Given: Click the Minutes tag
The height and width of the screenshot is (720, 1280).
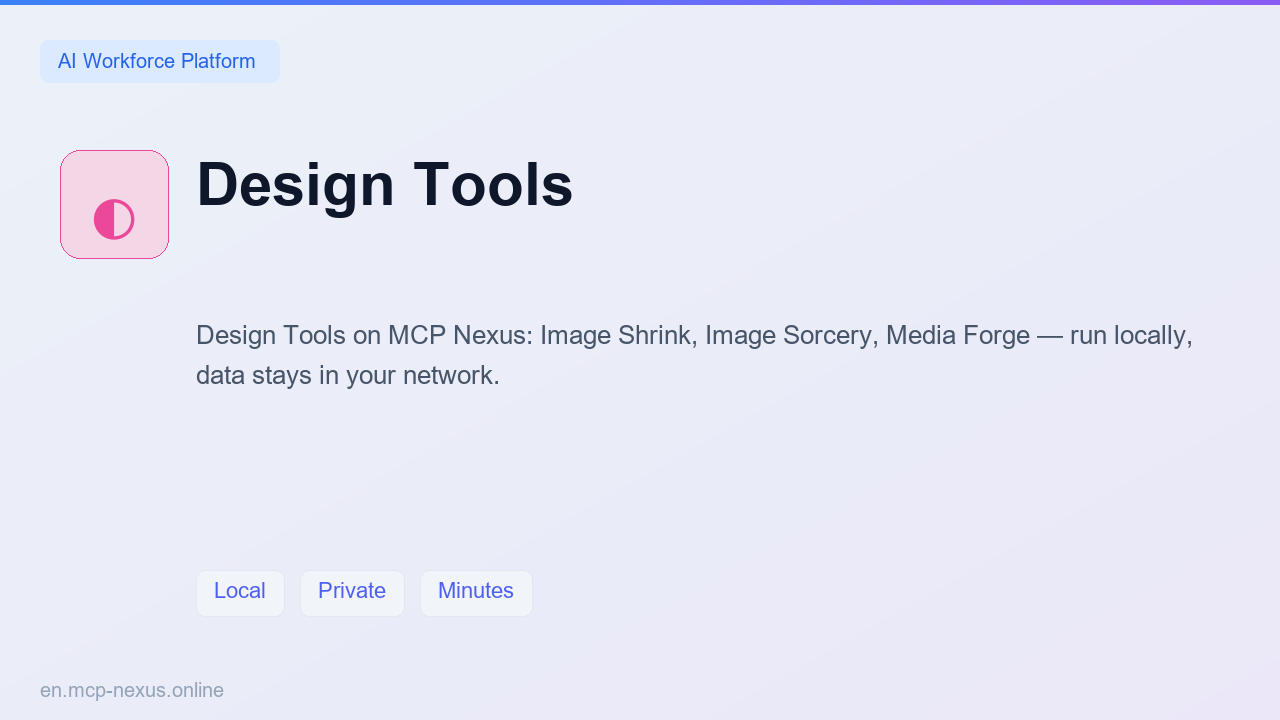Looking at the screenshot, I should (x=476, y=593).
